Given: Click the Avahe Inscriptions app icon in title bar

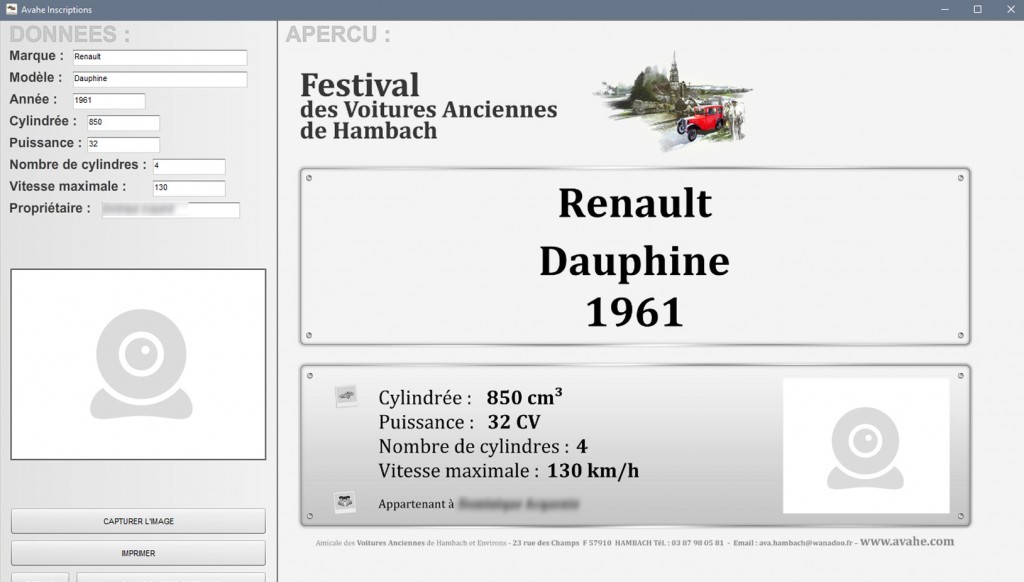Looking at the screenshot, I should (11, 9).
